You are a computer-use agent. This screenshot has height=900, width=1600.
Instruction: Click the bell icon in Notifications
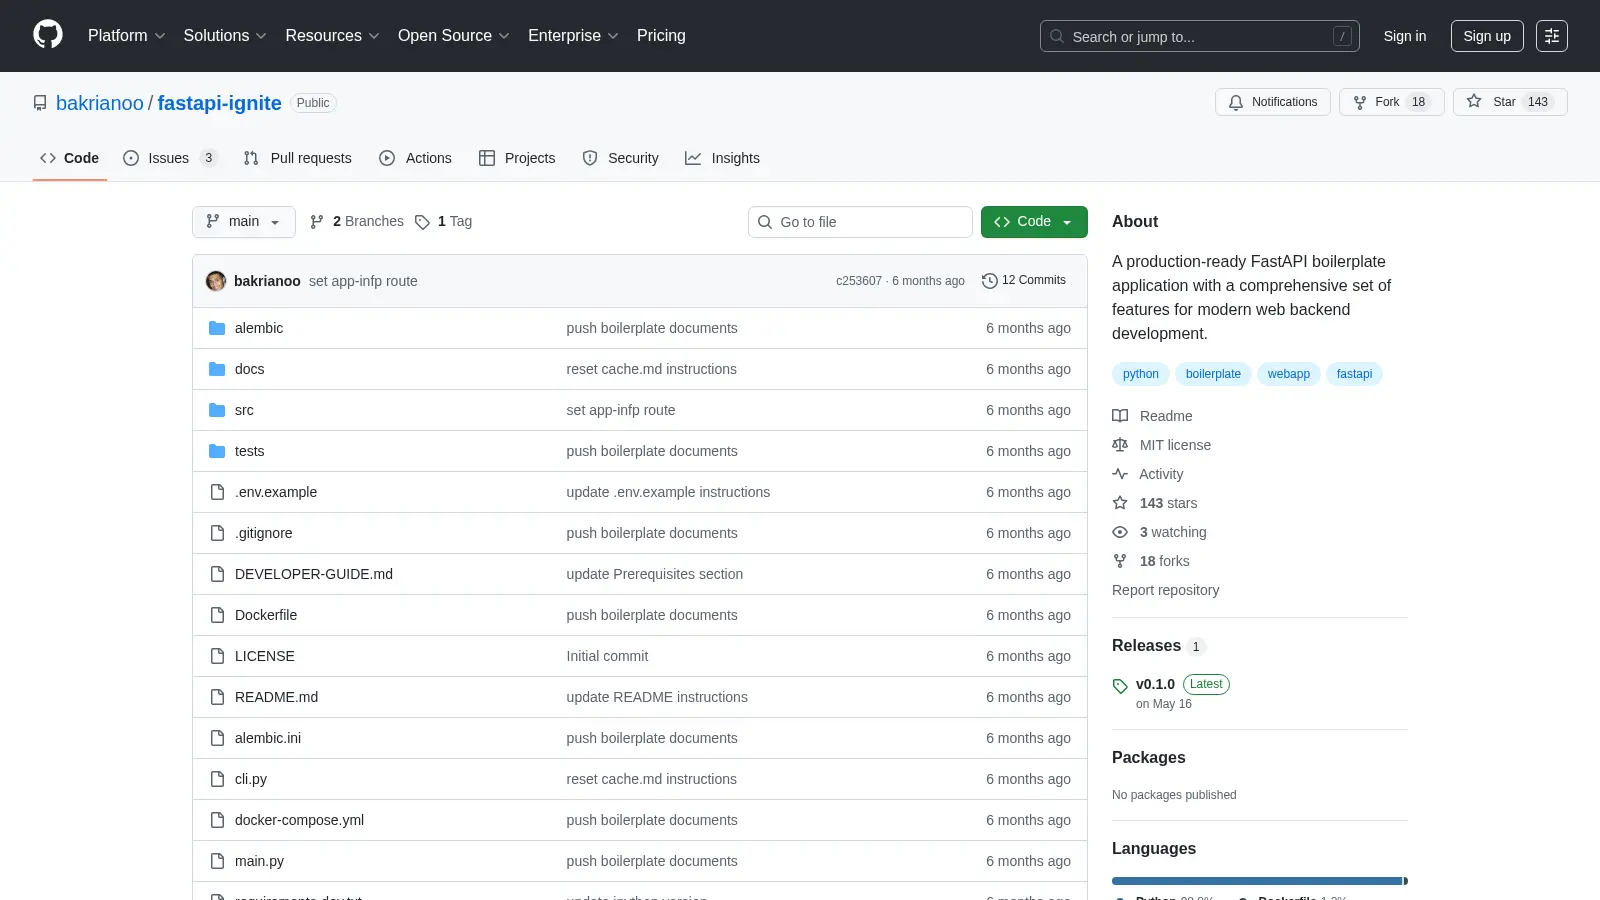coord(1236,102)
